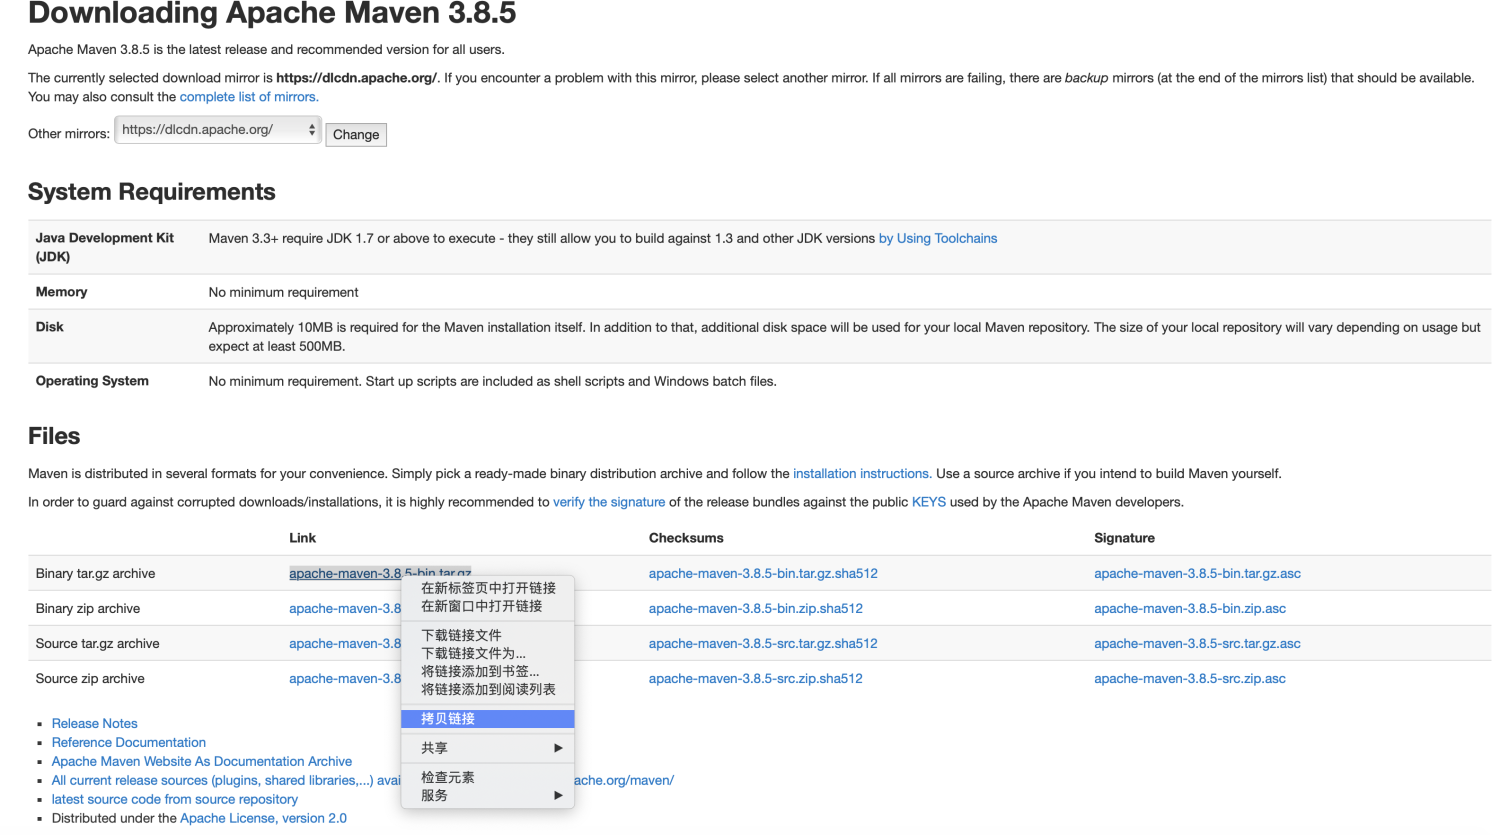Click the Source zip archive download link

pos(345,678)
